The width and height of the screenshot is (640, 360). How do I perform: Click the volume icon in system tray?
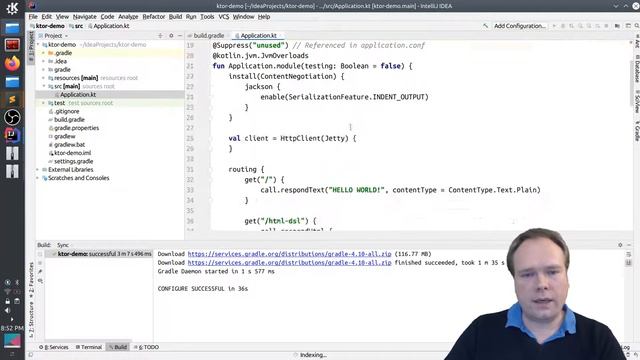(7, 310)
